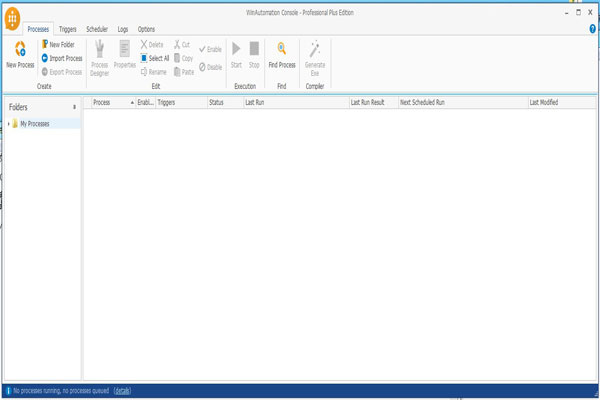This screenshot has width=600, height=400.
Task: Sort by the Last Run column header
Action: coord(296,102)
